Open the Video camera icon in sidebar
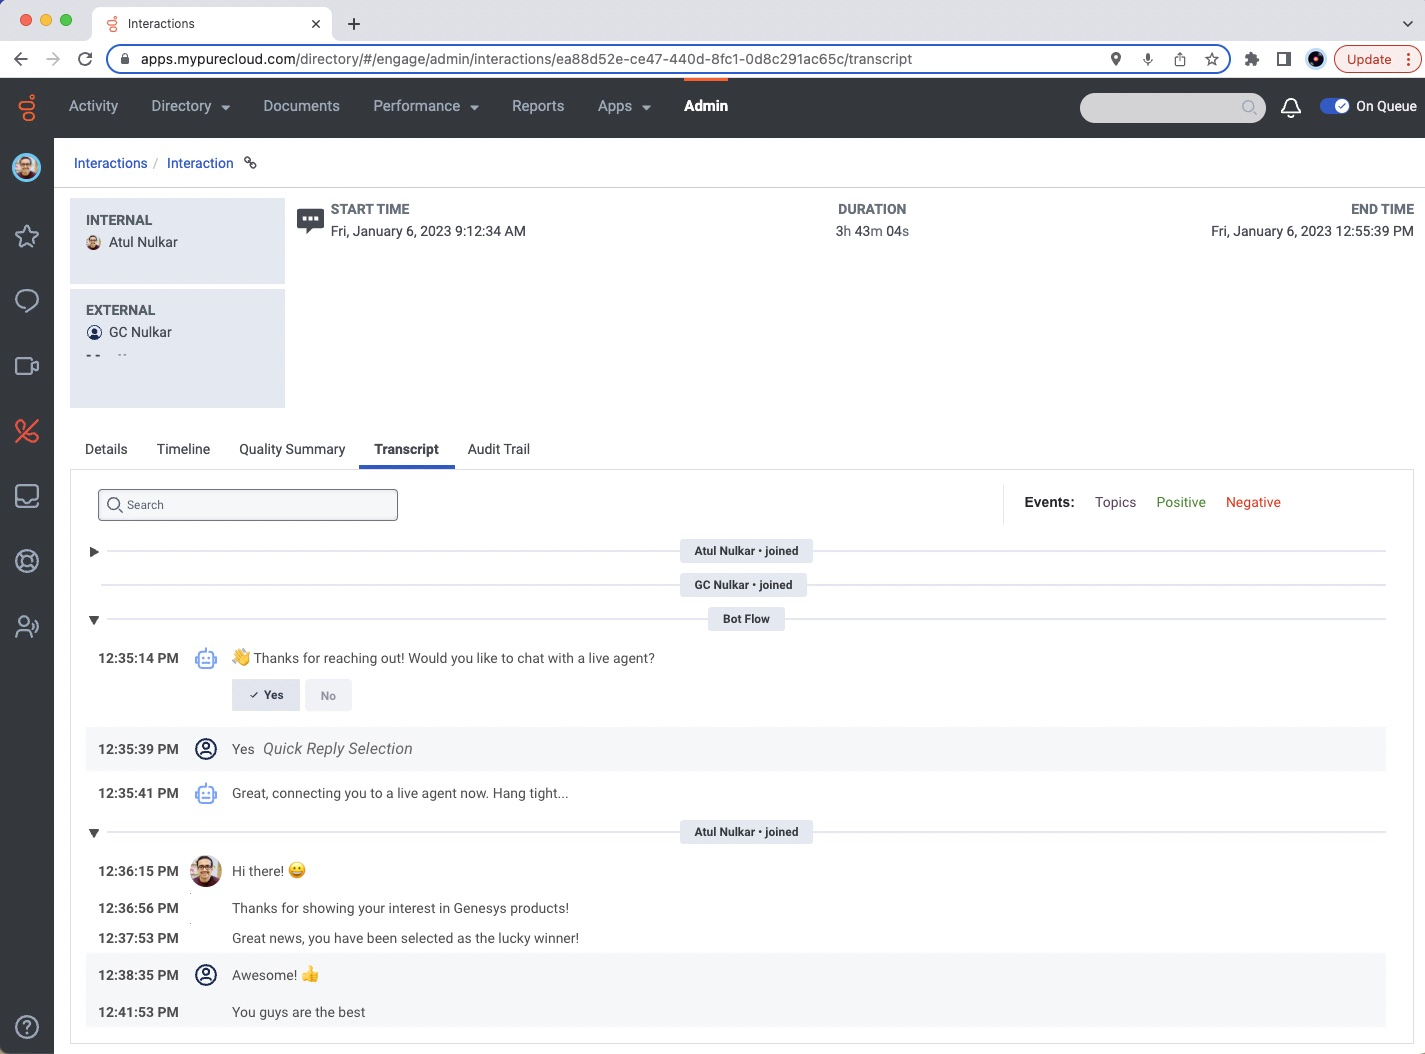This screenshot has width=1425, height=1054. coord(27,366)
